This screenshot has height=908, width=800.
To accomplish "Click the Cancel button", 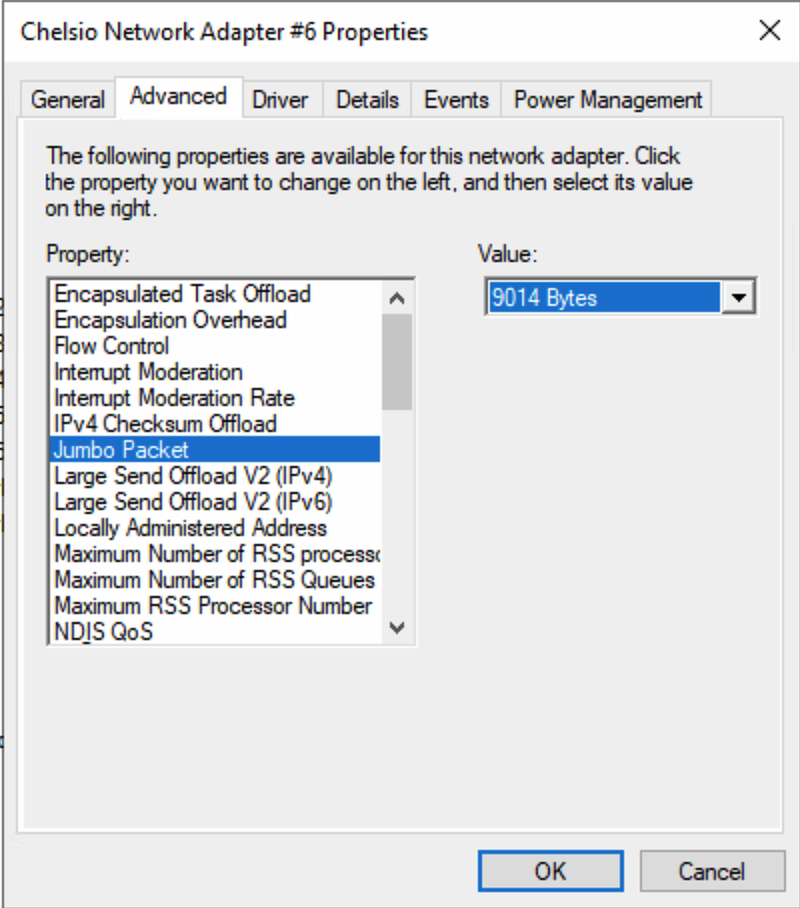I will coord(712,870).
